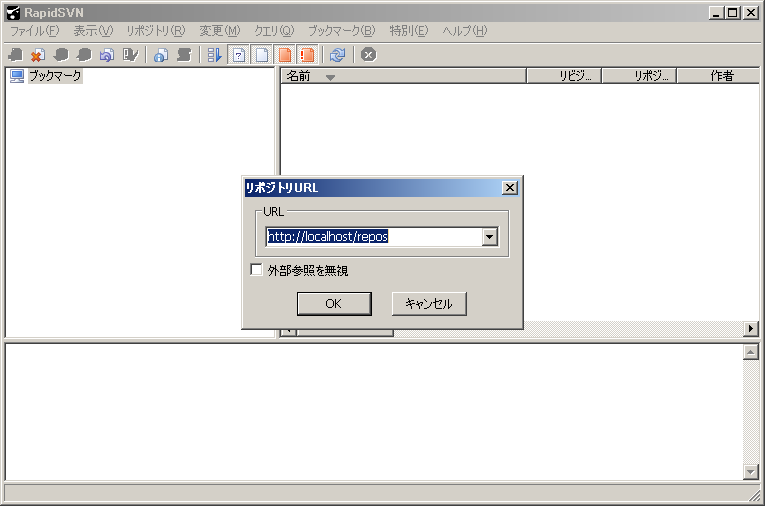Click the Commit toolbar icon, fourth in toolbar
Image resolution: width=765 pixels, height=506 pixels.
84,55
